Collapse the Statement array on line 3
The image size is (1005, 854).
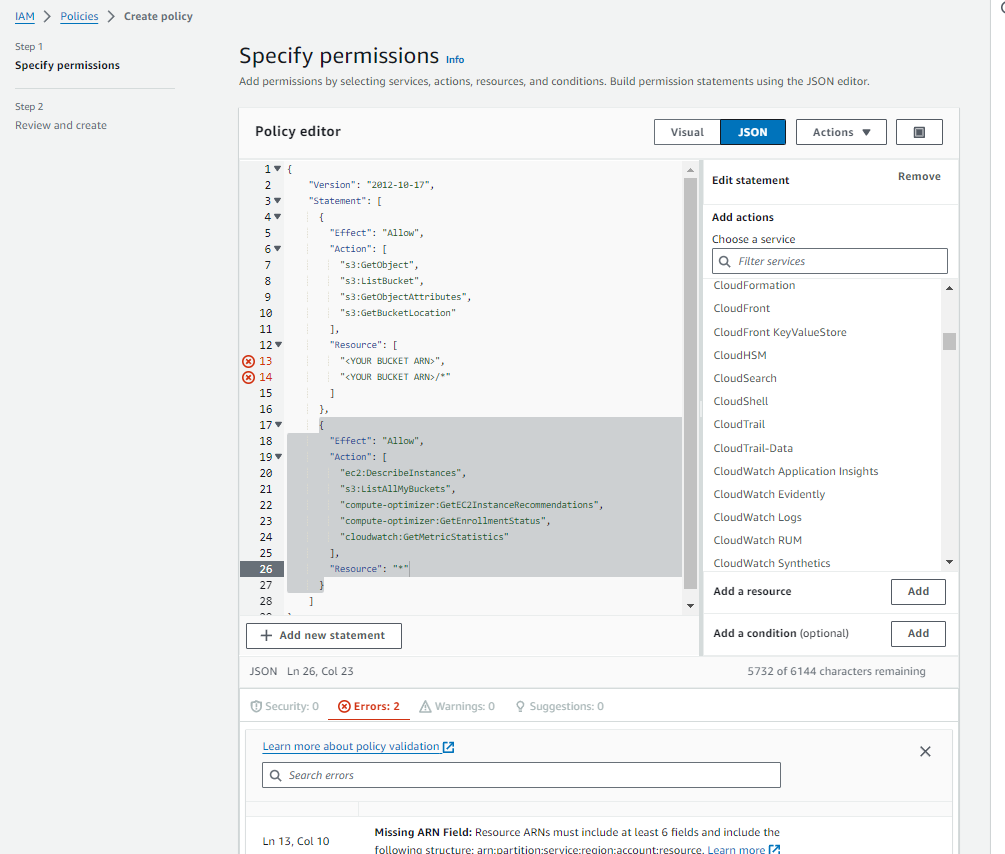click(277, 201)
